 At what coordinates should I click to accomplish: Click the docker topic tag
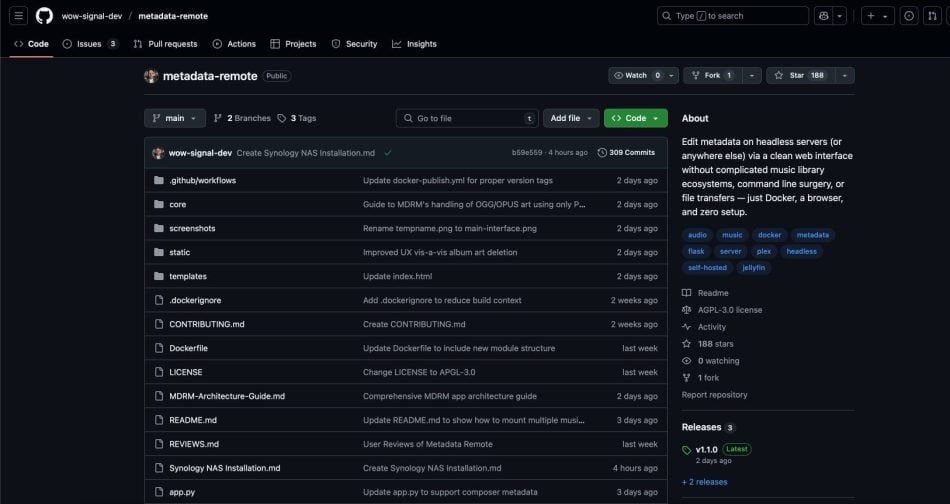pos(769,235)
